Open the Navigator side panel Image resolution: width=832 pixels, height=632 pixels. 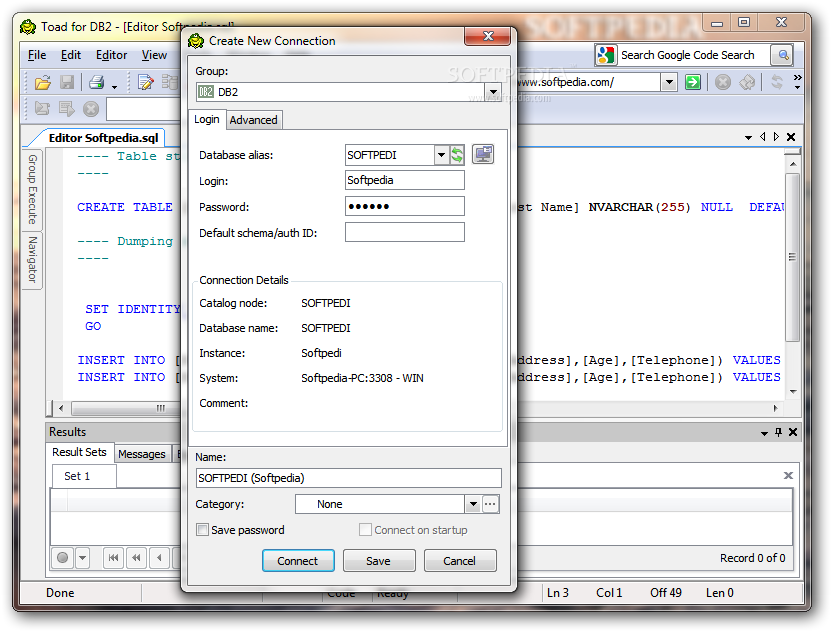[32, 259]
